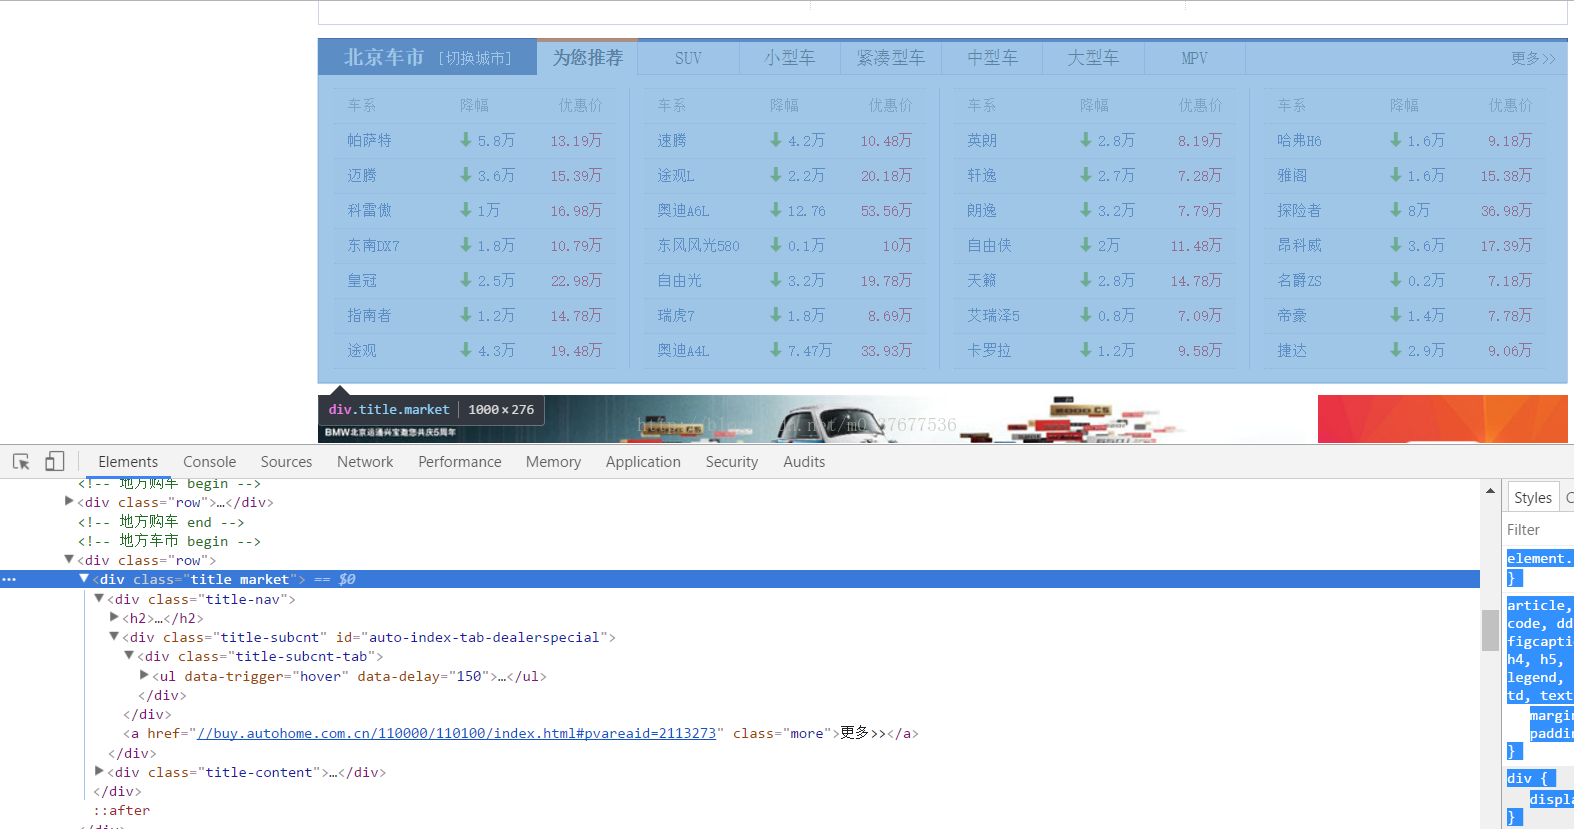
Task: Open the 艾瑞泽5 car link
Action: point(993,315)
